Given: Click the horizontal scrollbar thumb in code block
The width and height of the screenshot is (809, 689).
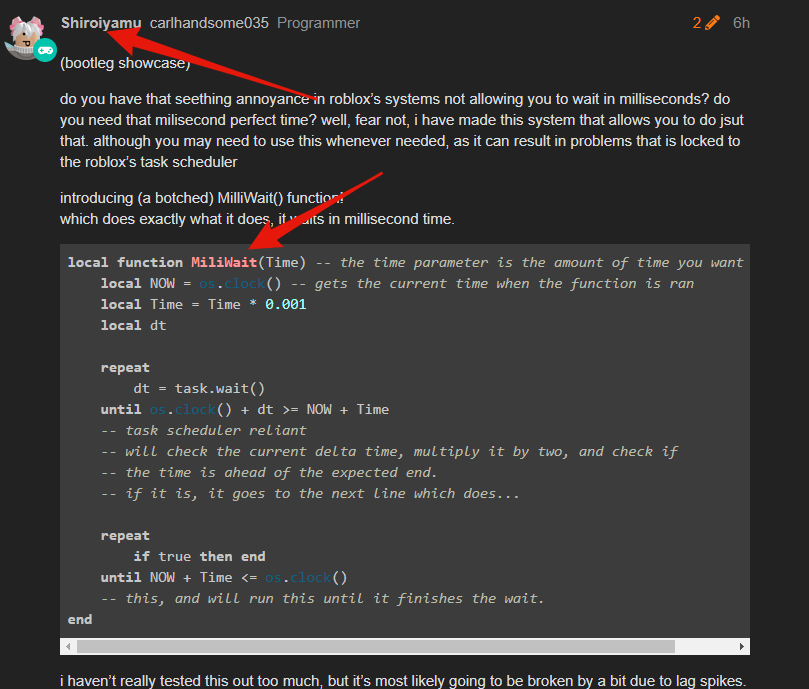Looking at the screenshot, I should tap(376, 646).
